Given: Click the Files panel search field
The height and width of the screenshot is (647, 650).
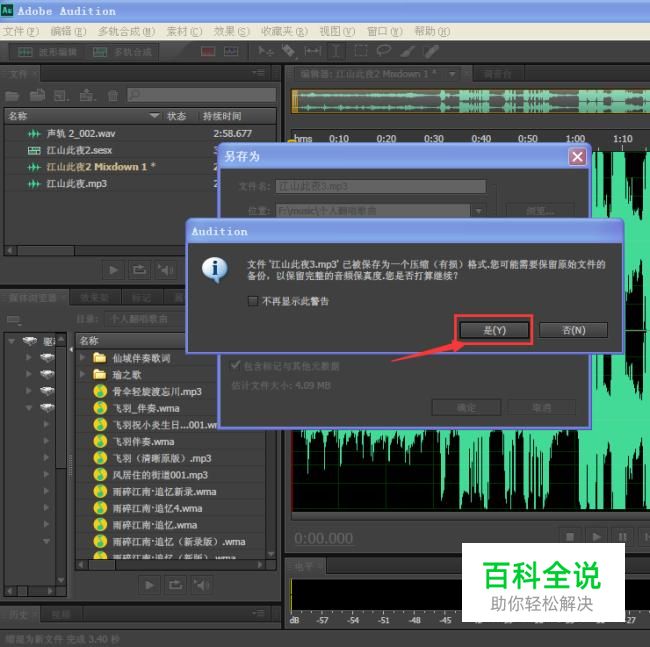Looking at the screenshot, I should coord(201,95).
